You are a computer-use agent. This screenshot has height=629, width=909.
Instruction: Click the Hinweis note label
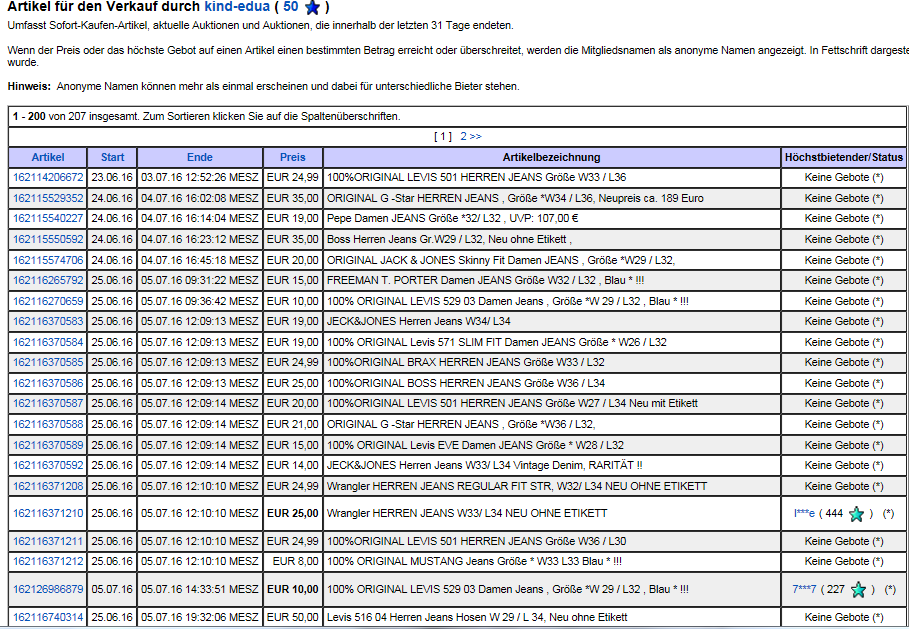pos(29,87)
